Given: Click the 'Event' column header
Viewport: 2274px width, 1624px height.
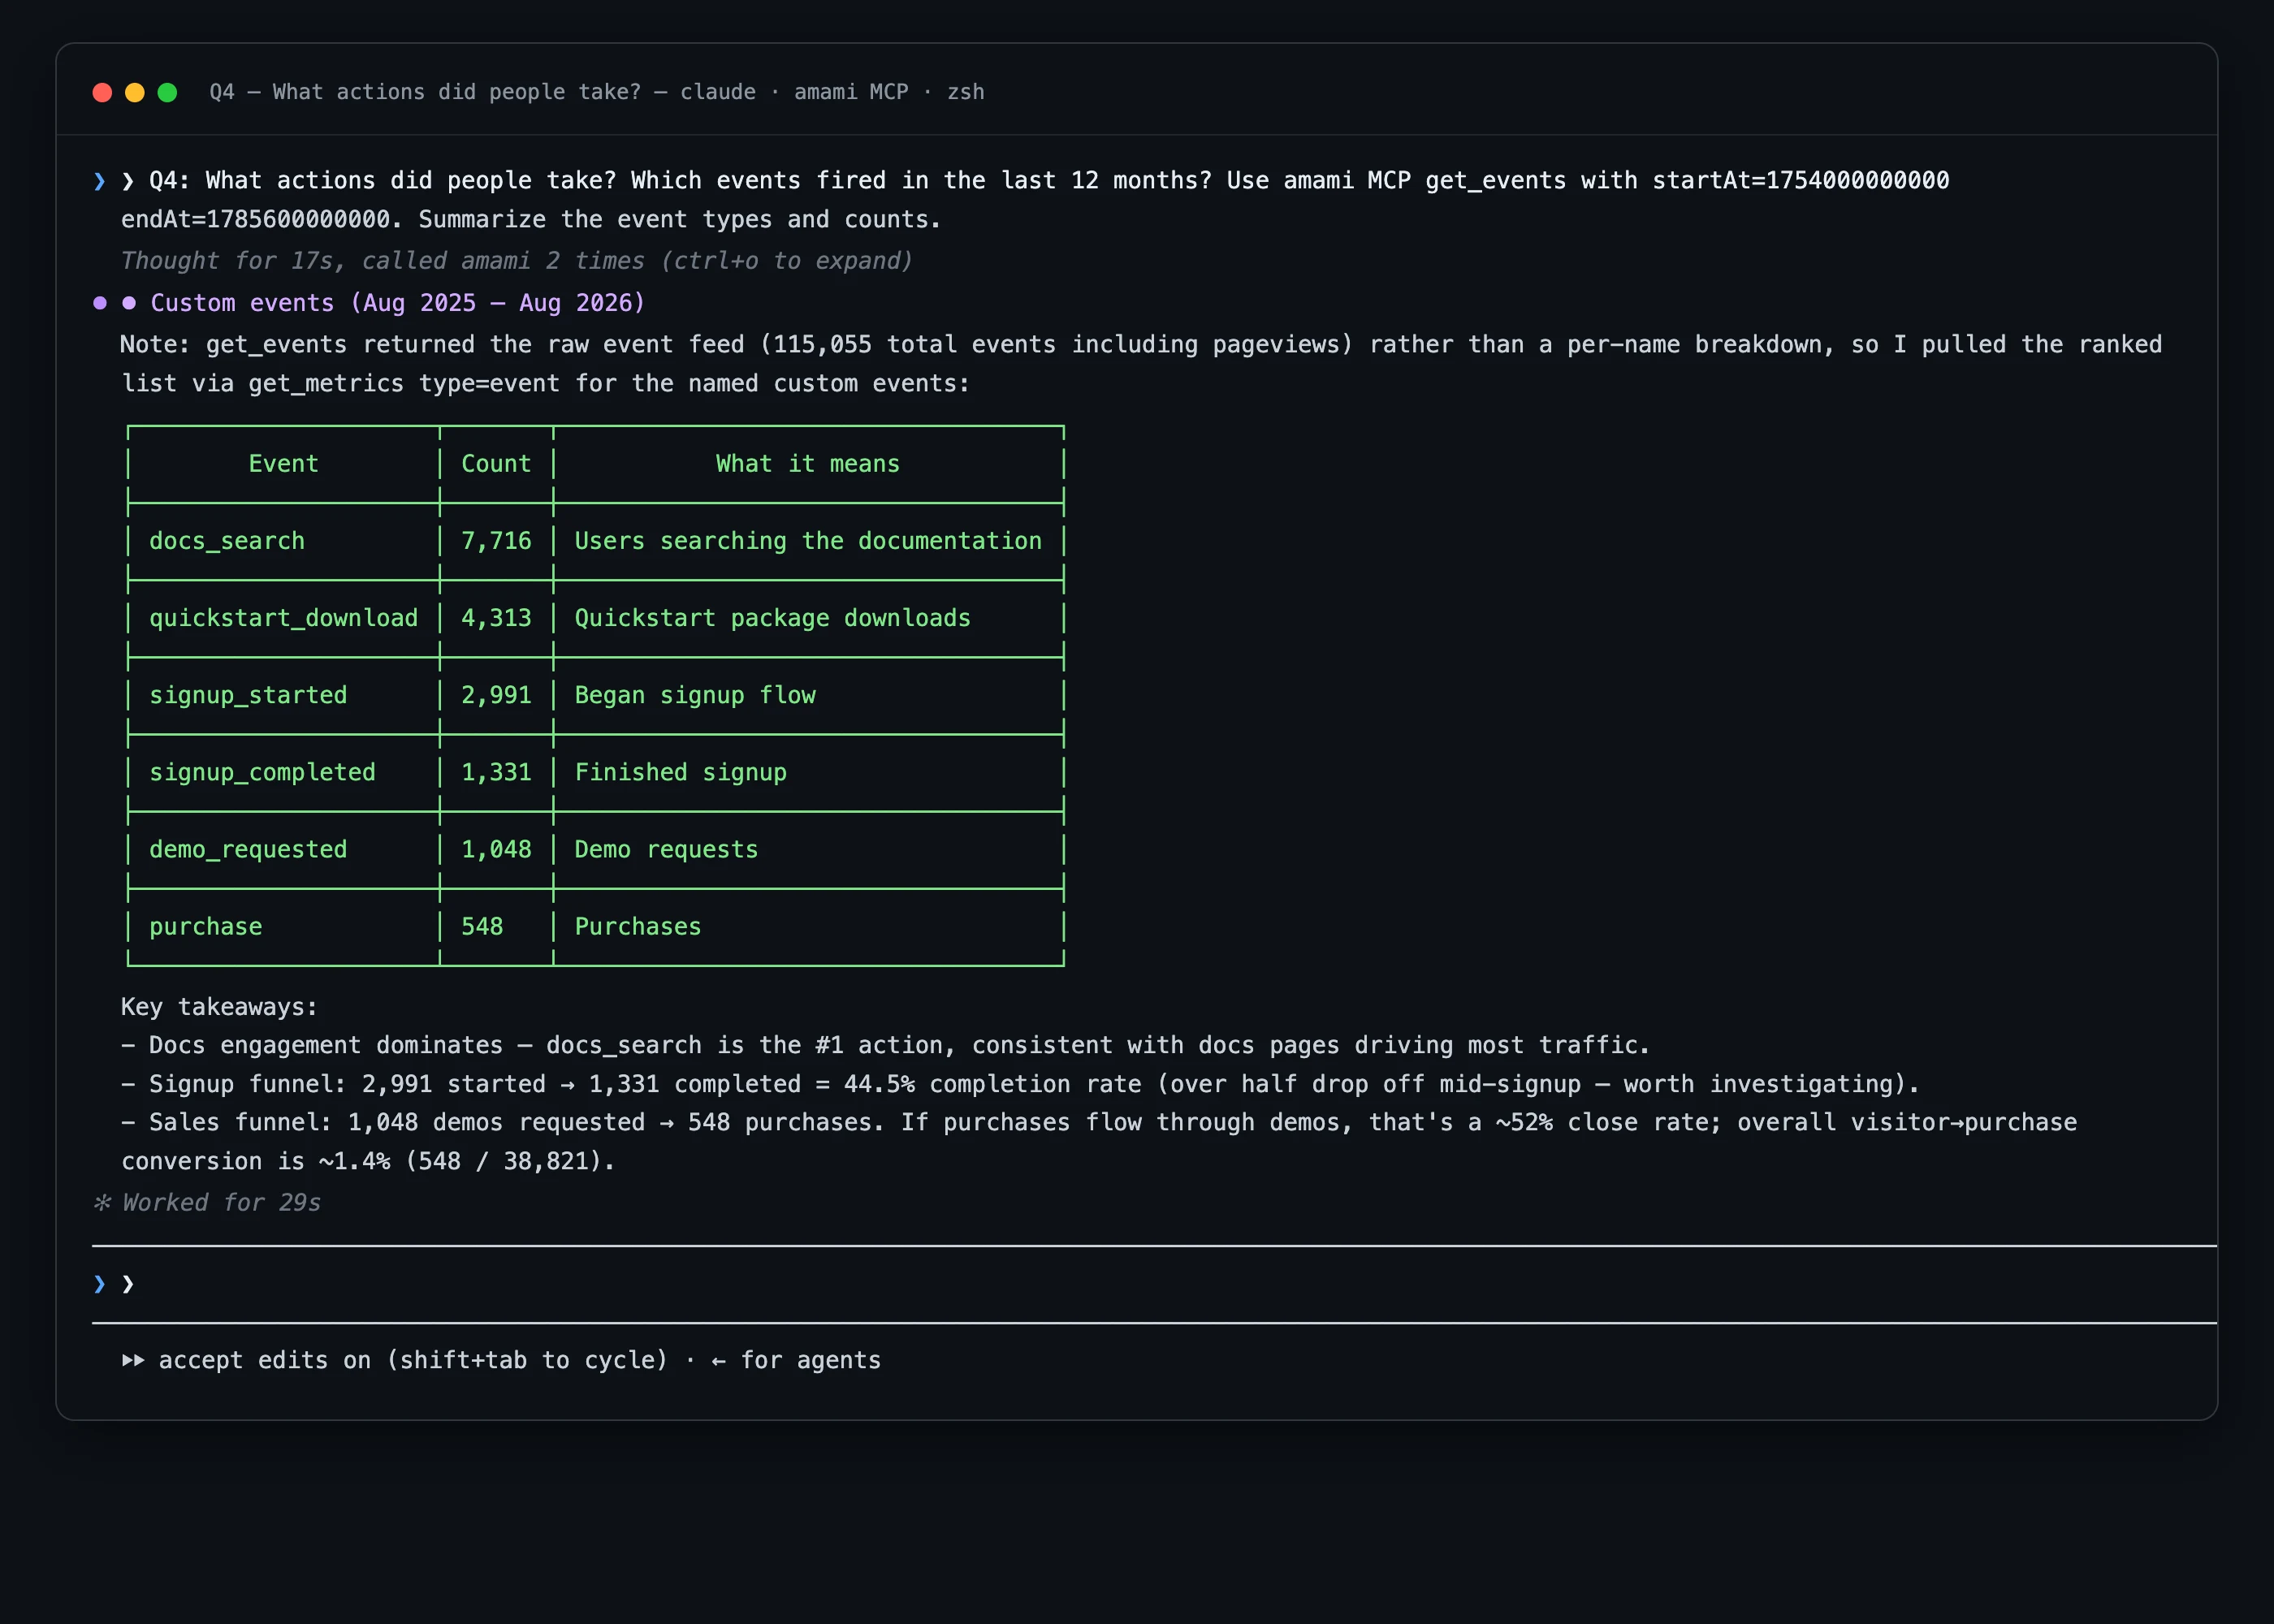Looking at the screenshot, I should [283, 464].
